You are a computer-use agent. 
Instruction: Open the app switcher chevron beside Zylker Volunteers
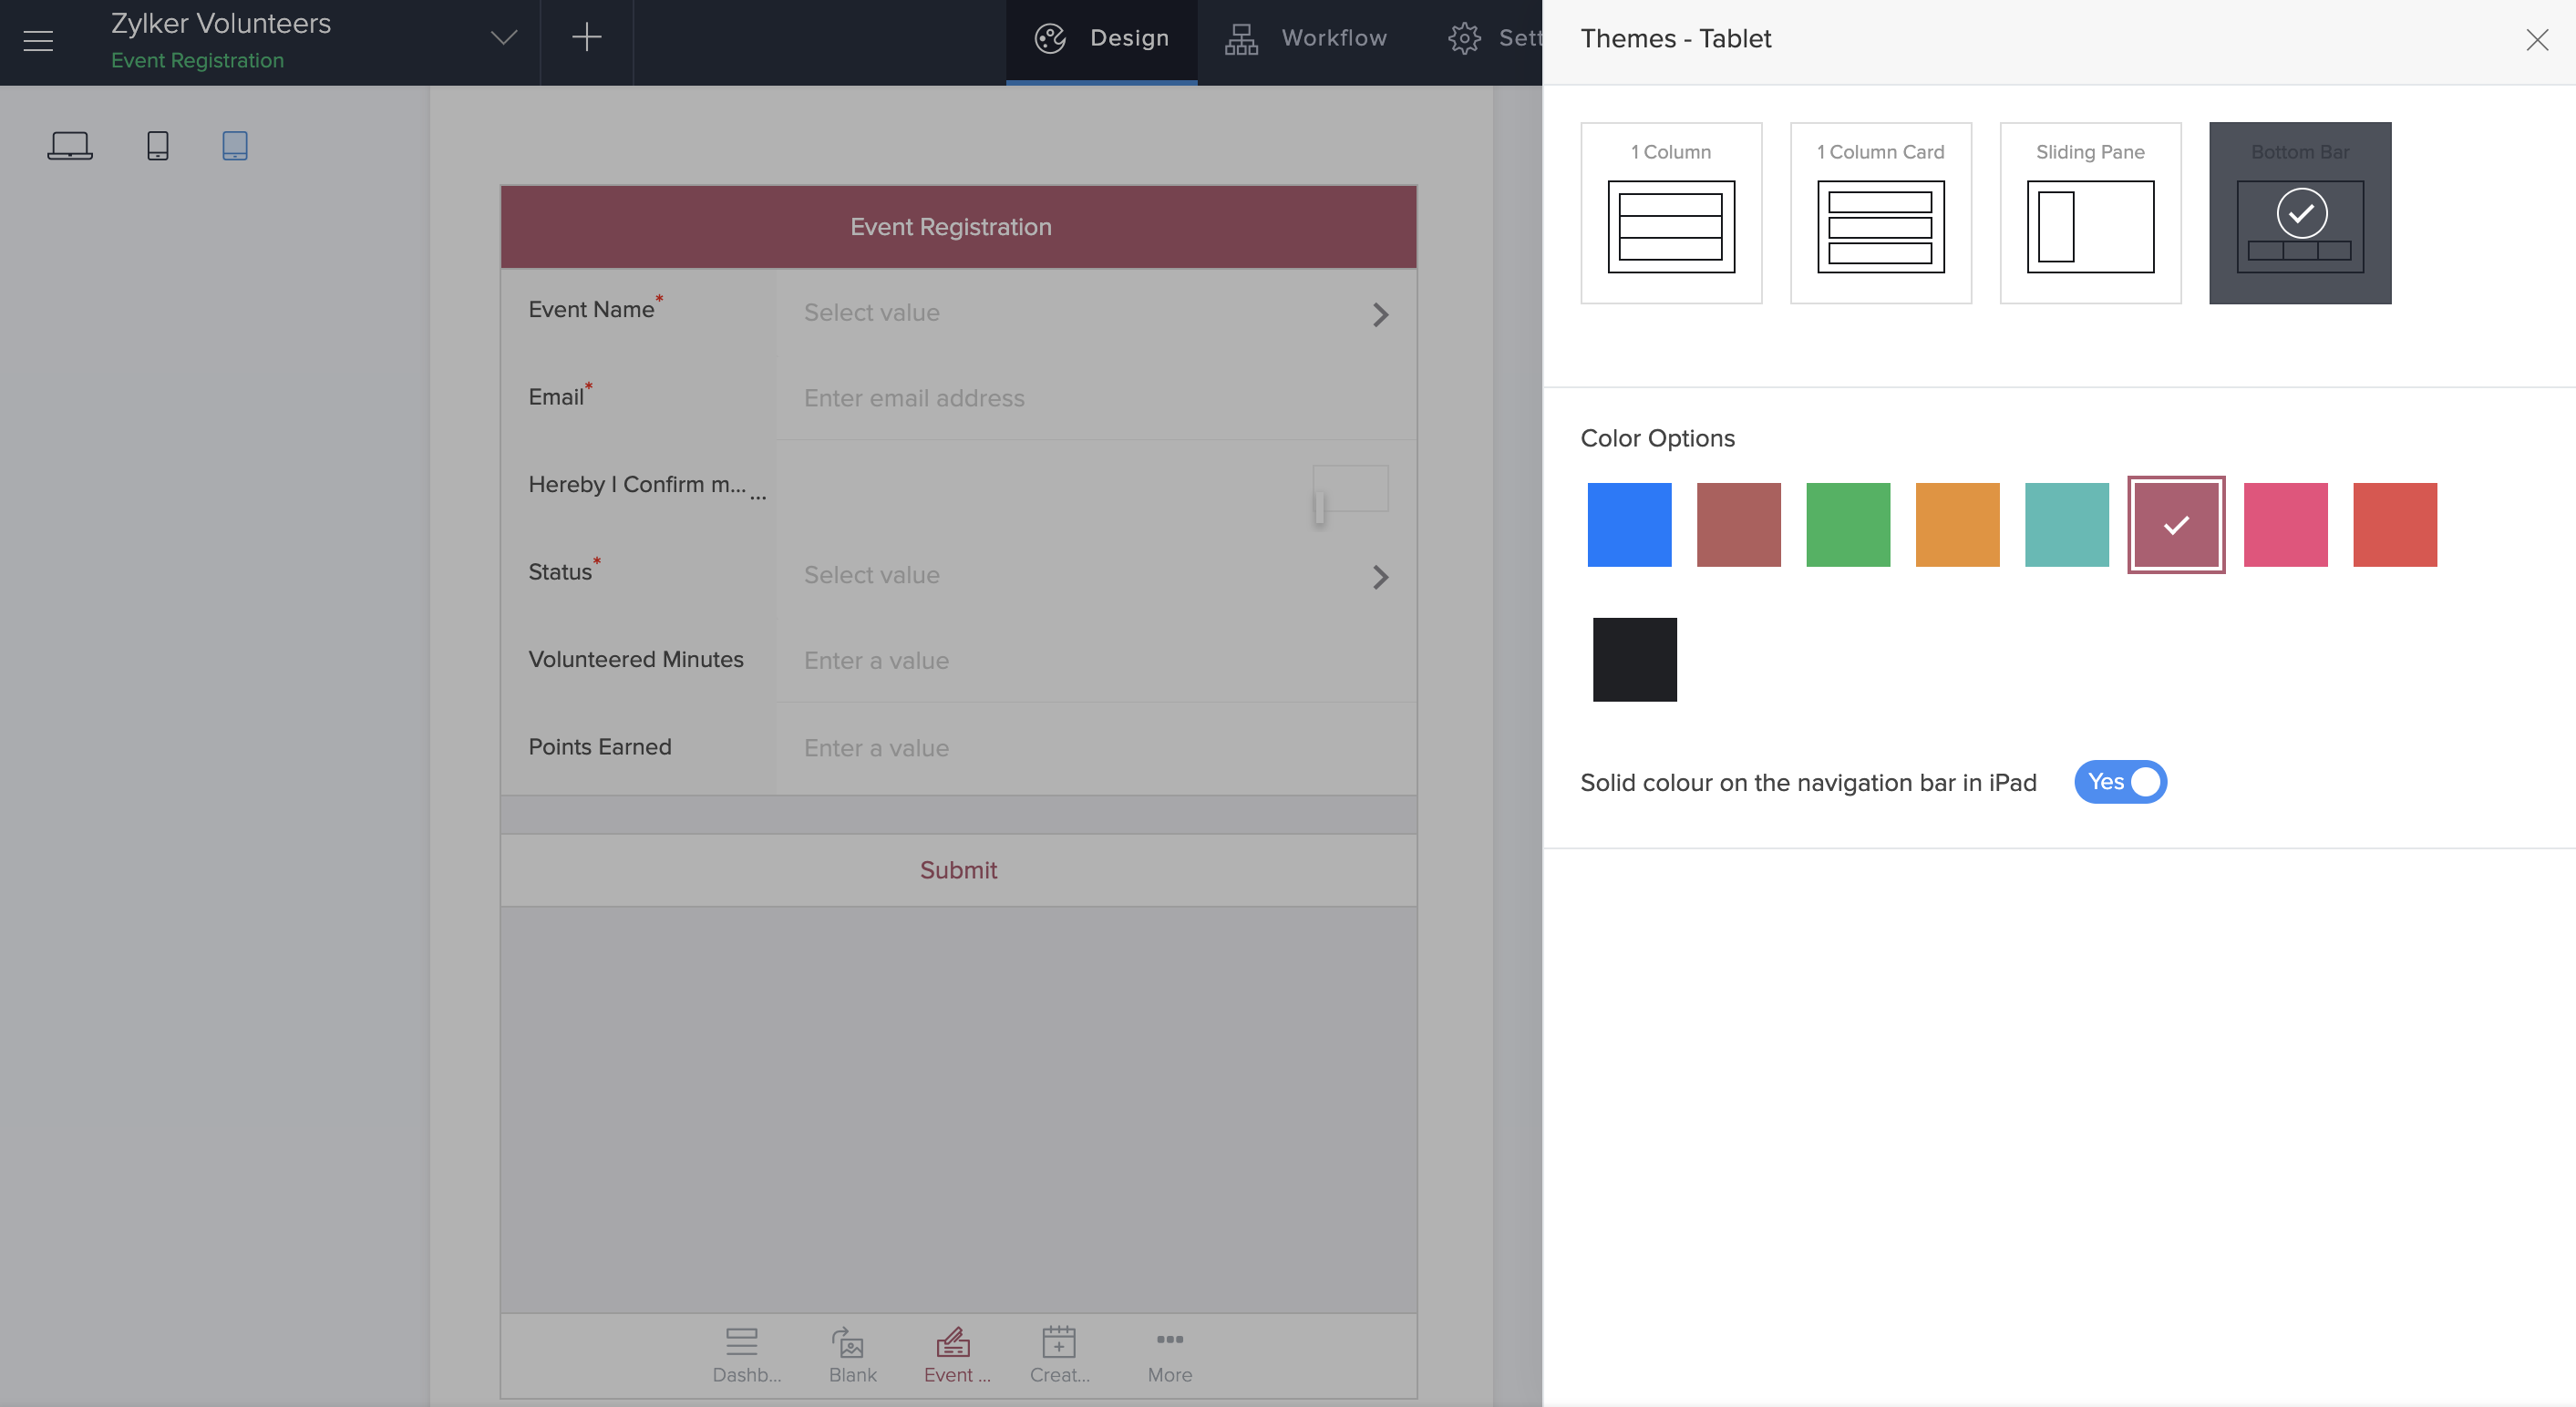click(x=503, y=38)
